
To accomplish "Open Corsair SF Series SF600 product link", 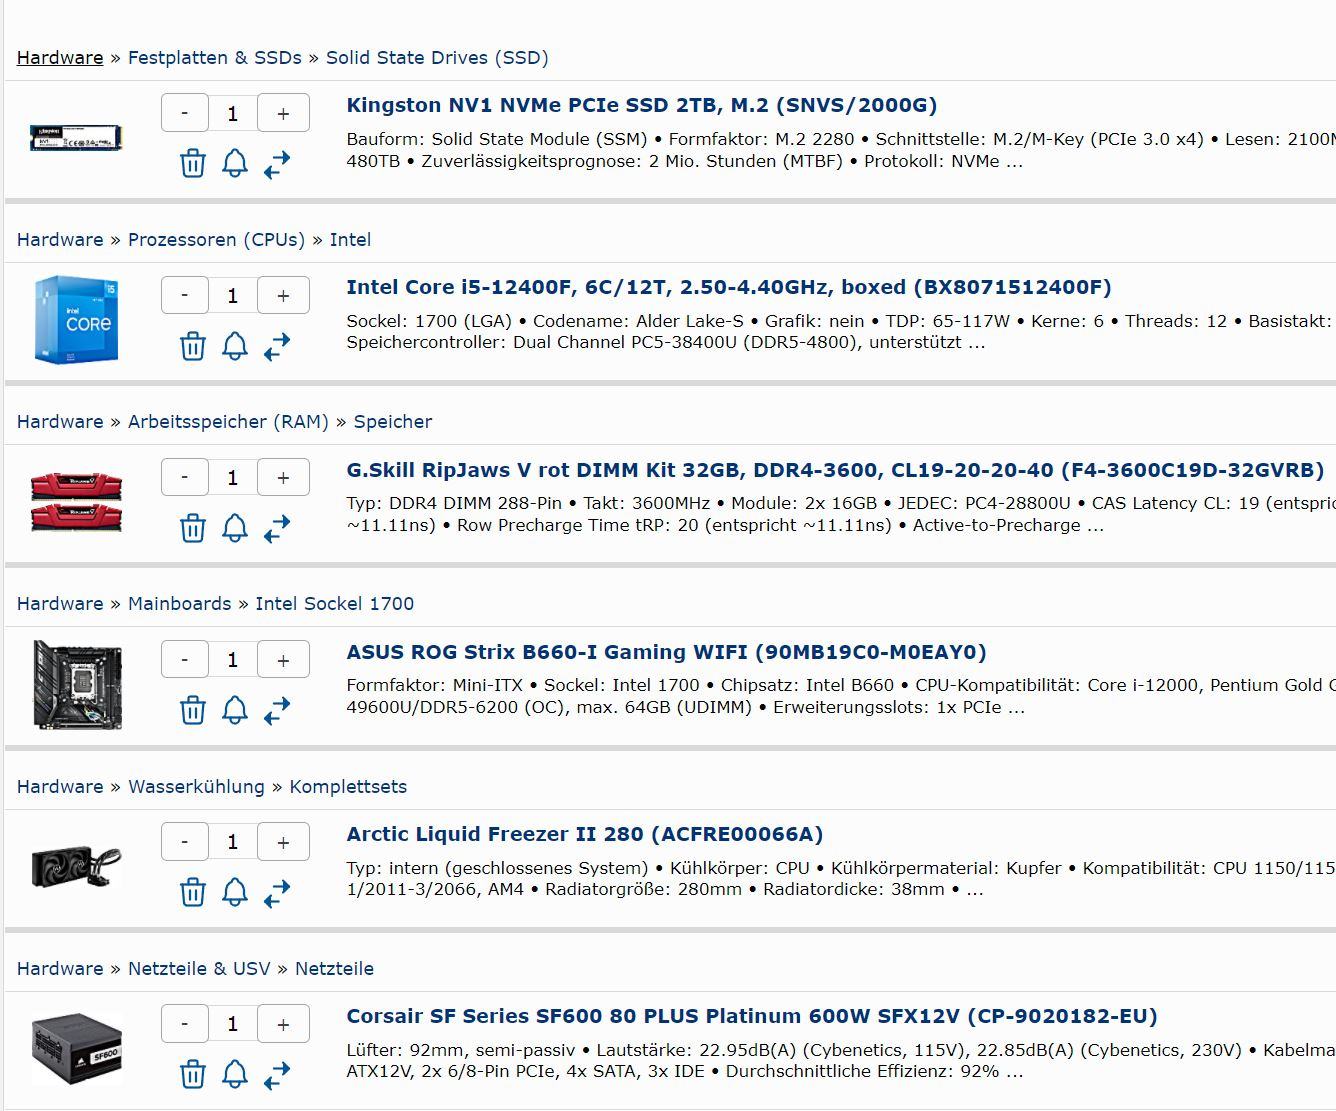I will (x=752, y=1016).
